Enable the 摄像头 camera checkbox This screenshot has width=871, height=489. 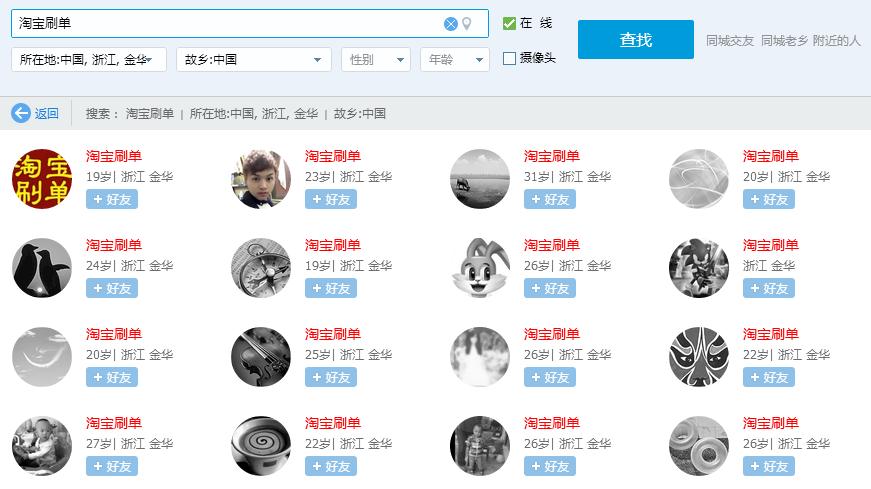[509, 58]
